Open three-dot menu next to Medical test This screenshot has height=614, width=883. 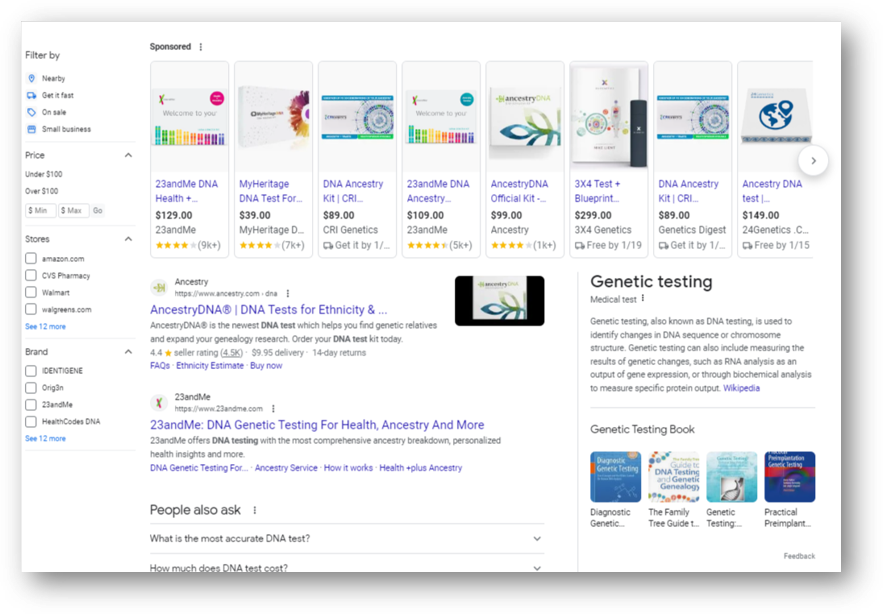point(643,299)
